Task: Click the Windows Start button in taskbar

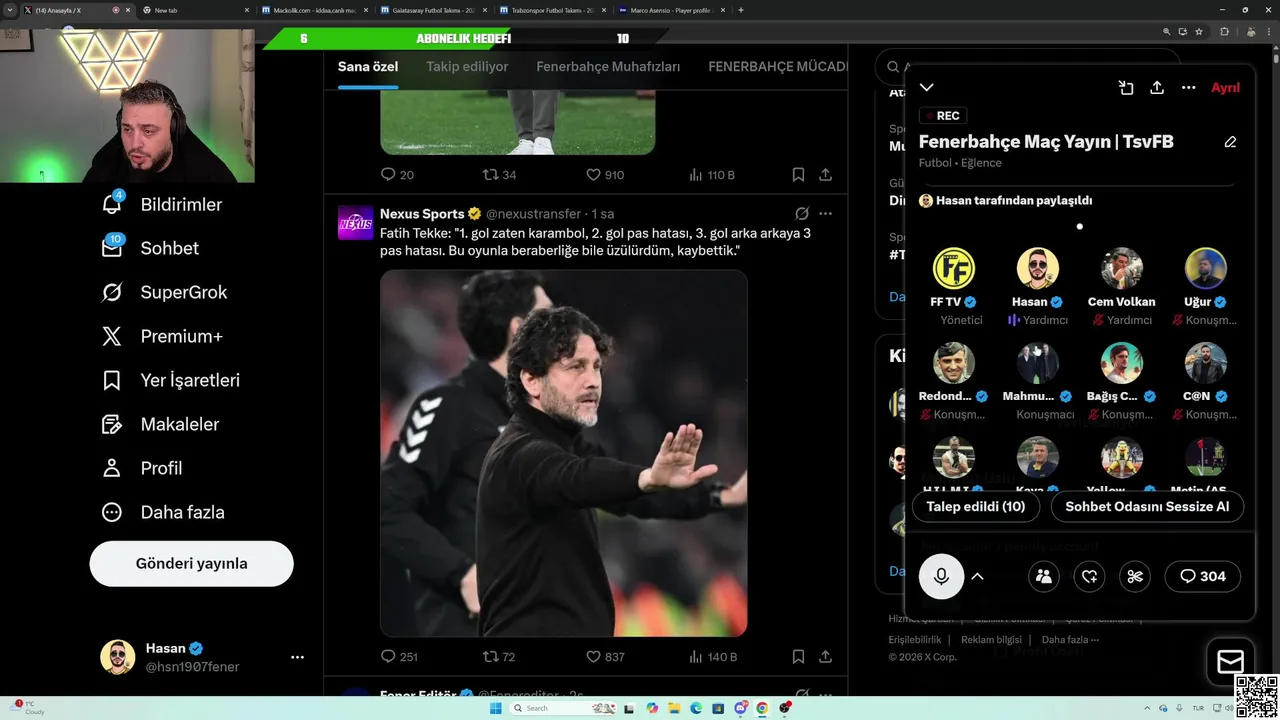Action: [x=495, y=708]
